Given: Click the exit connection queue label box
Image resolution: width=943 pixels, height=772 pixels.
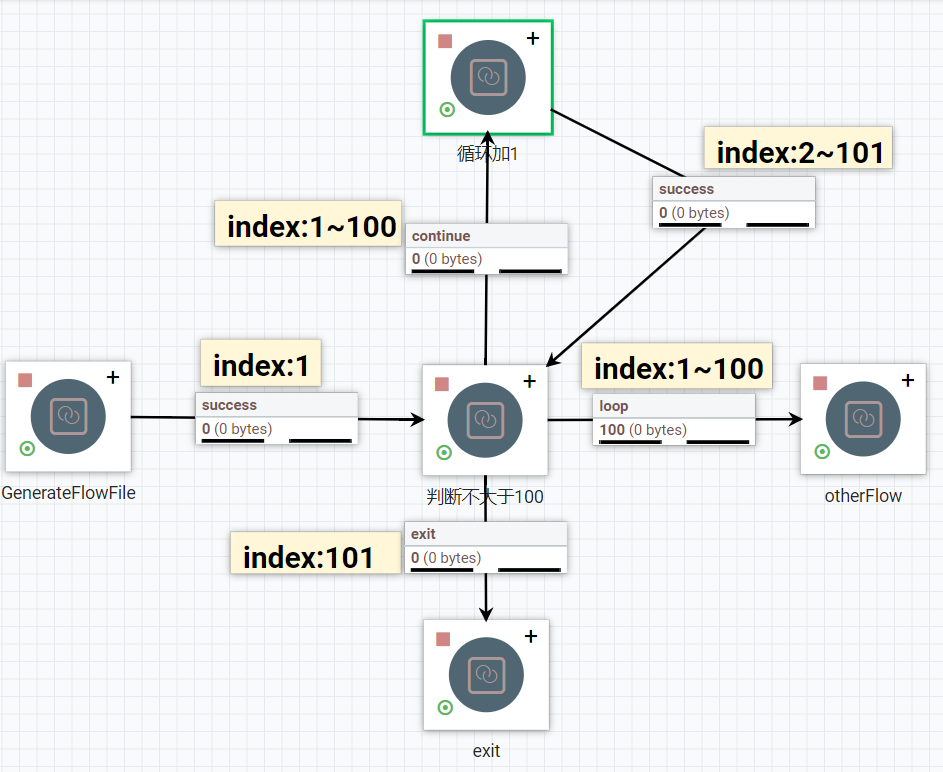Looking at the screenshot, I should pyautogui.click(x=486, y=547).
